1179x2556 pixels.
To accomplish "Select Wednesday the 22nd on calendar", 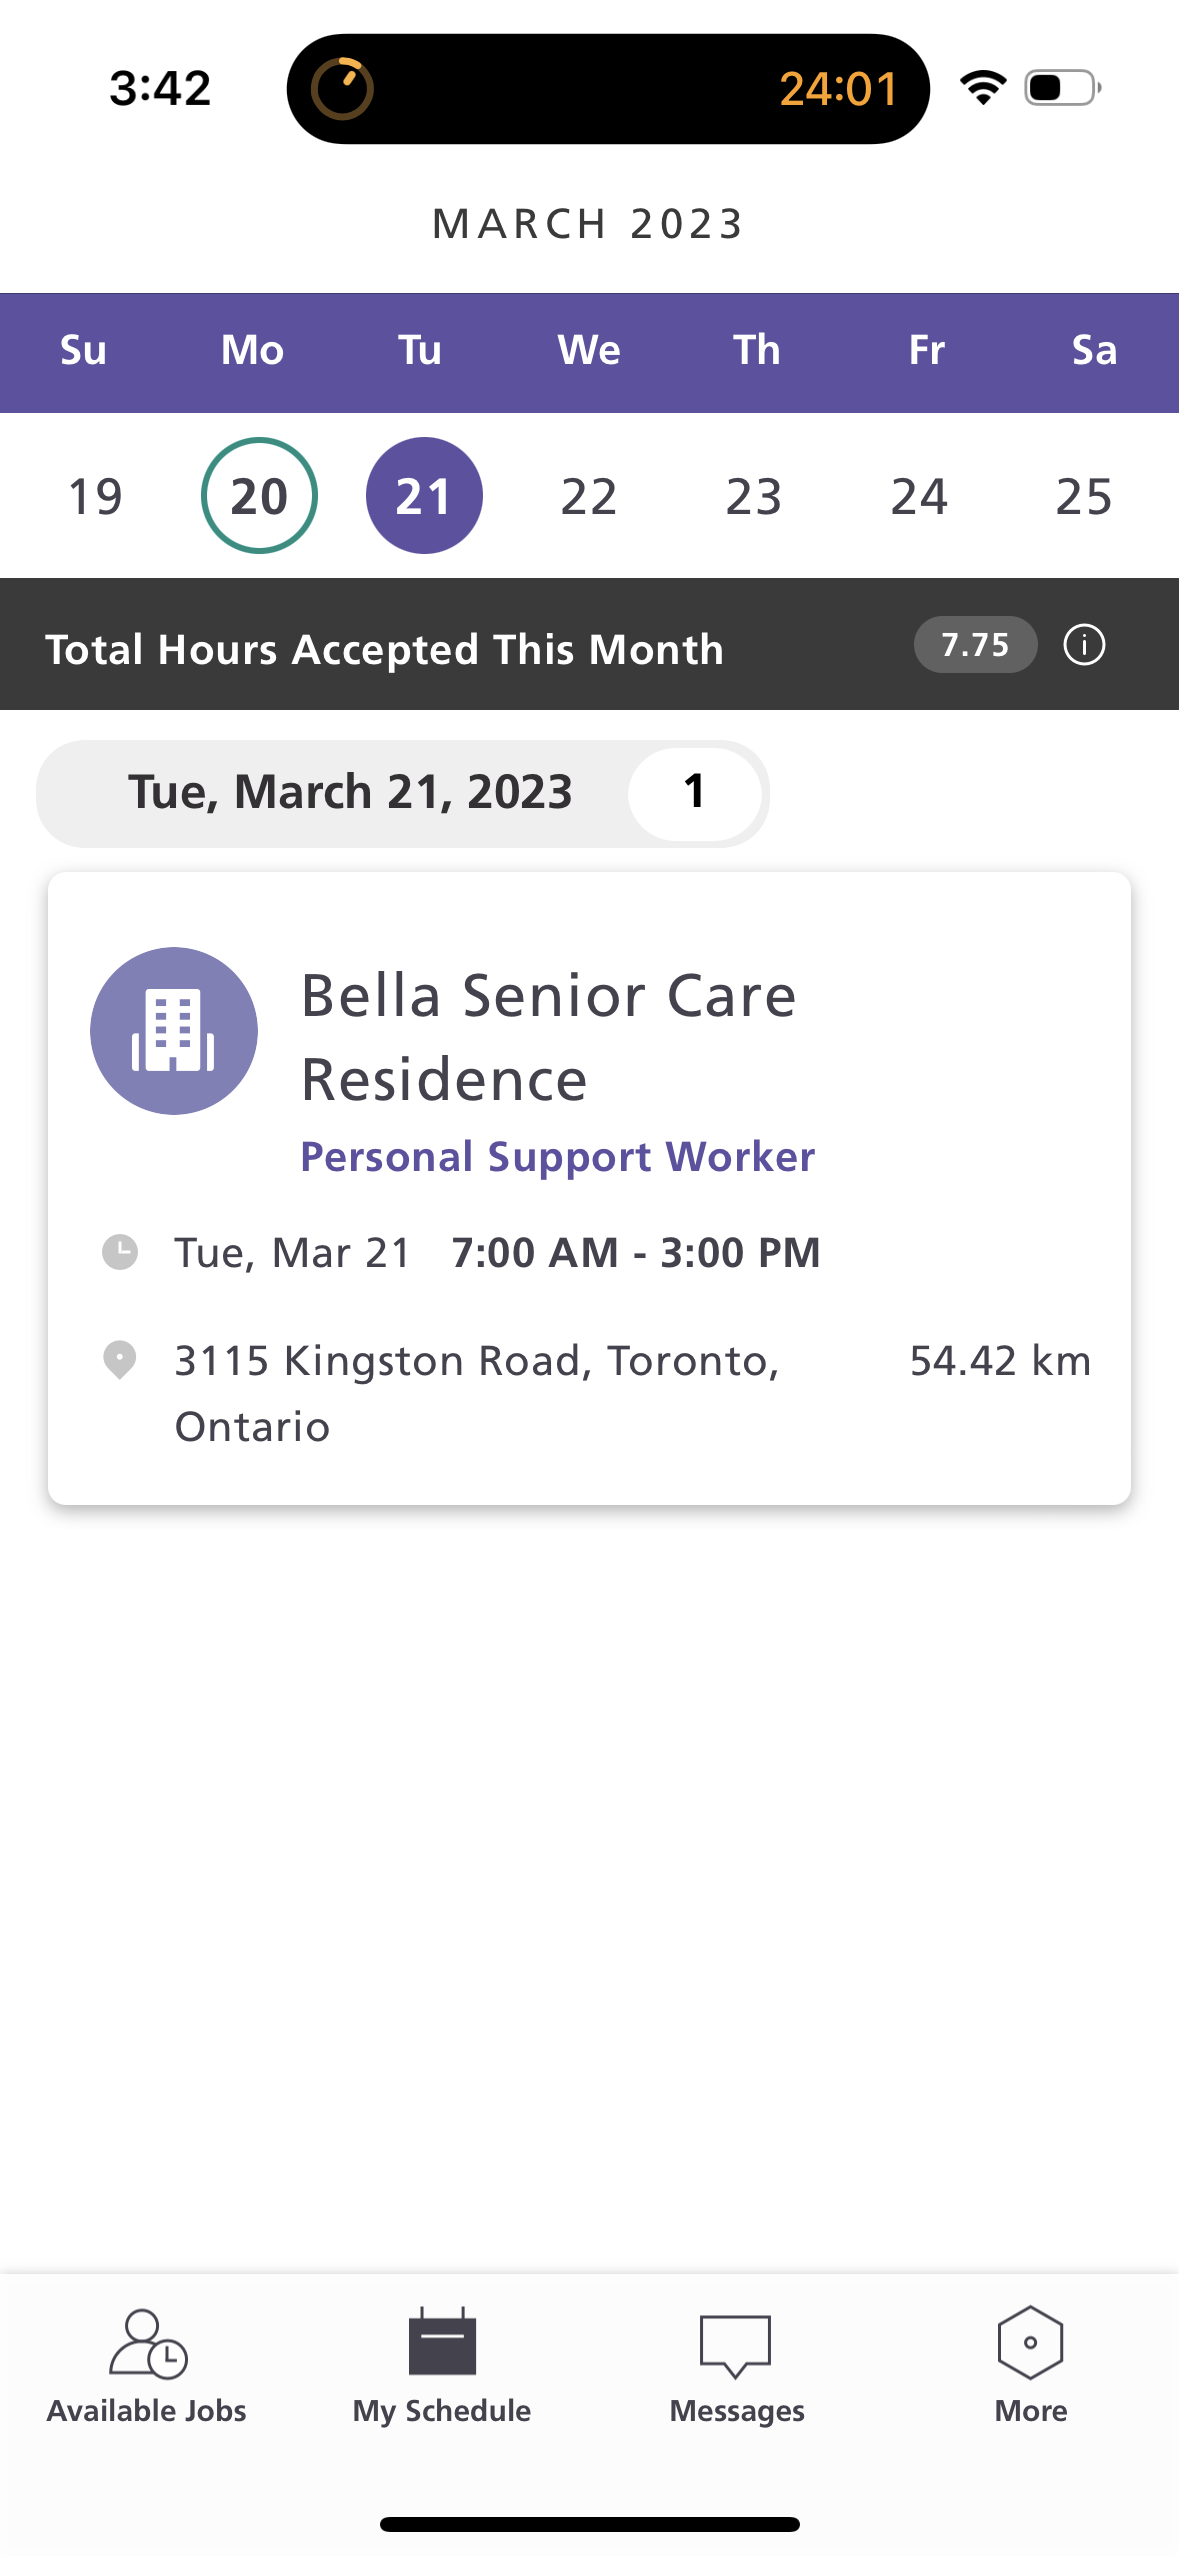I will 589,496.
